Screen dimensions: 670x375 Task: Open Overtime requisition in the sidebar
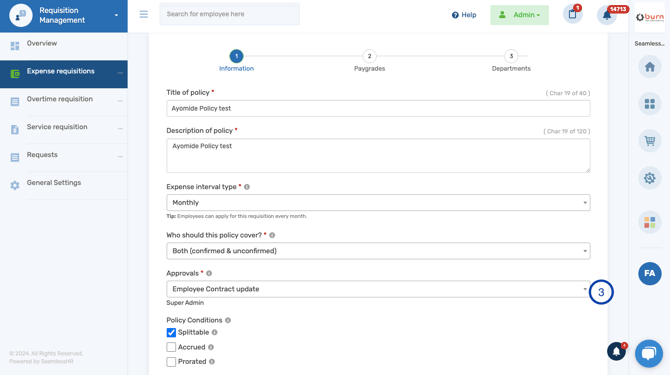pyautogui.click(x=64, y=102)
